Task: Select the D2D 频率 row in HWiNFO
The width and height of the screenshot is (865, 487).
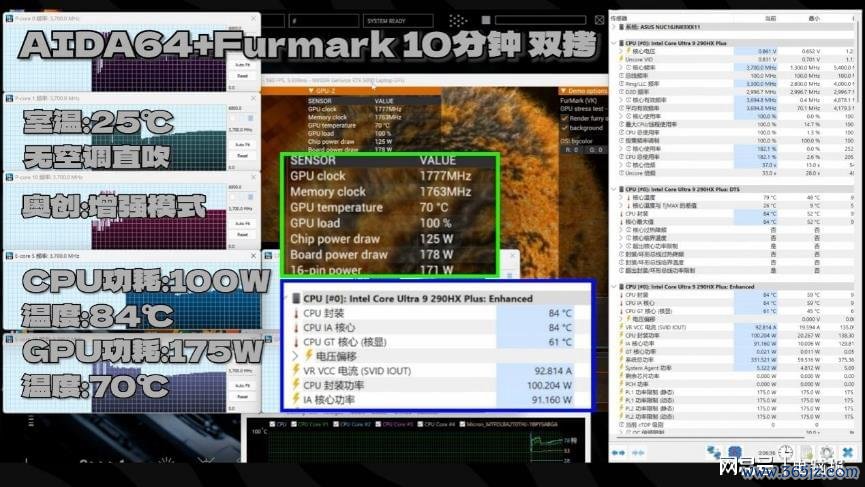Action: pyautogui.click(x=736, y=92)
